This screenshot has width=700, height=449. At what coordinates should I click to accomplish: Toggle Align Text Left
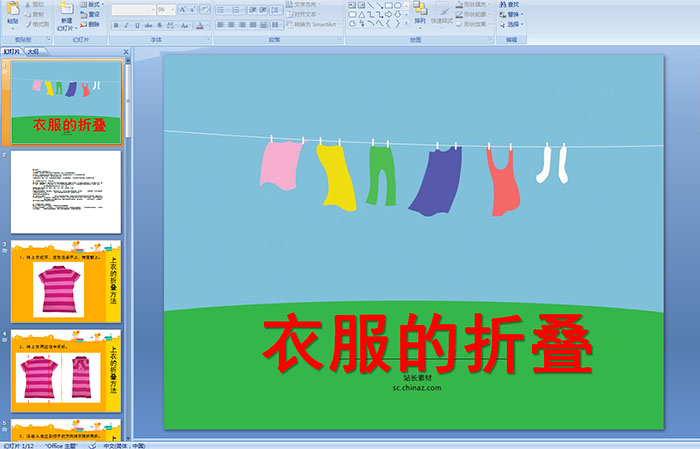pyautogui.click(x=221, y=25)
